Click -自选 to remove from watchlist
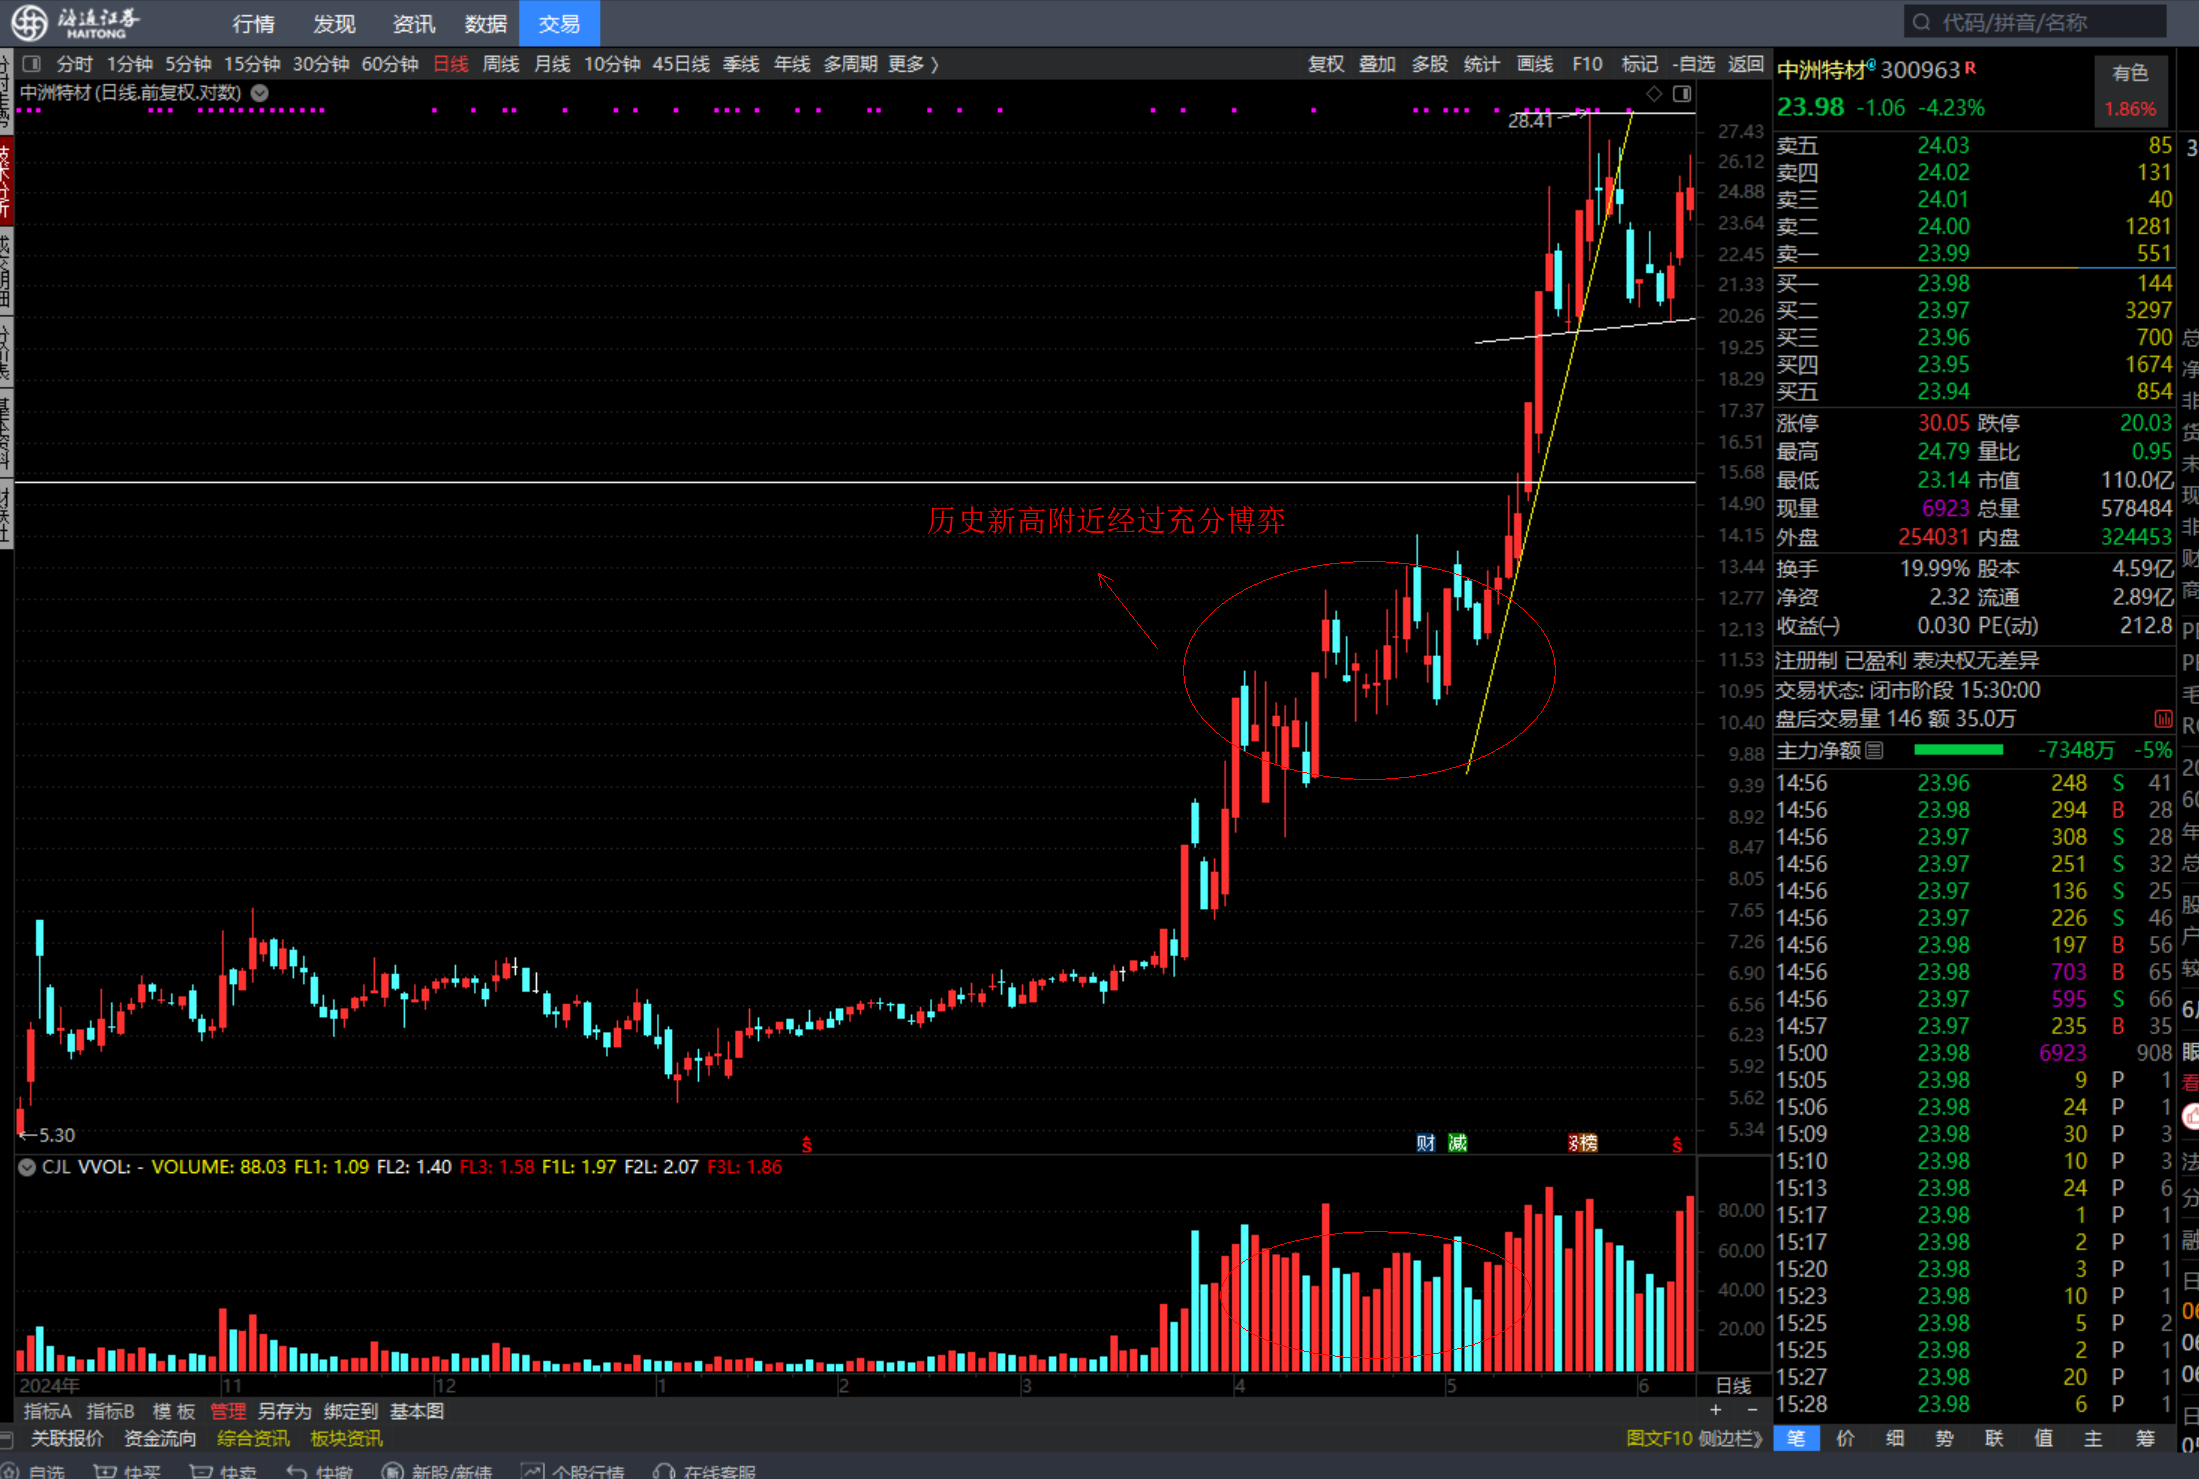Screen dimensions: 2199x1479 coord(1694,64)
